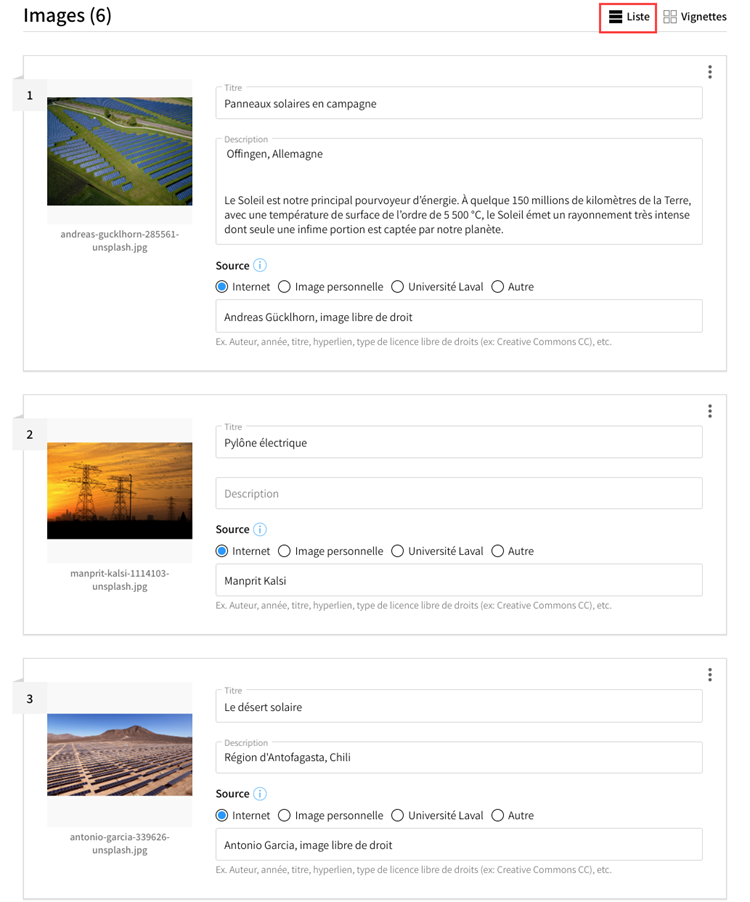Image resolution: width=750 pixels, height=902 pixels.
Task: Open the three-dot menu for Le désert solaire
Action: (x=710, y=674)
